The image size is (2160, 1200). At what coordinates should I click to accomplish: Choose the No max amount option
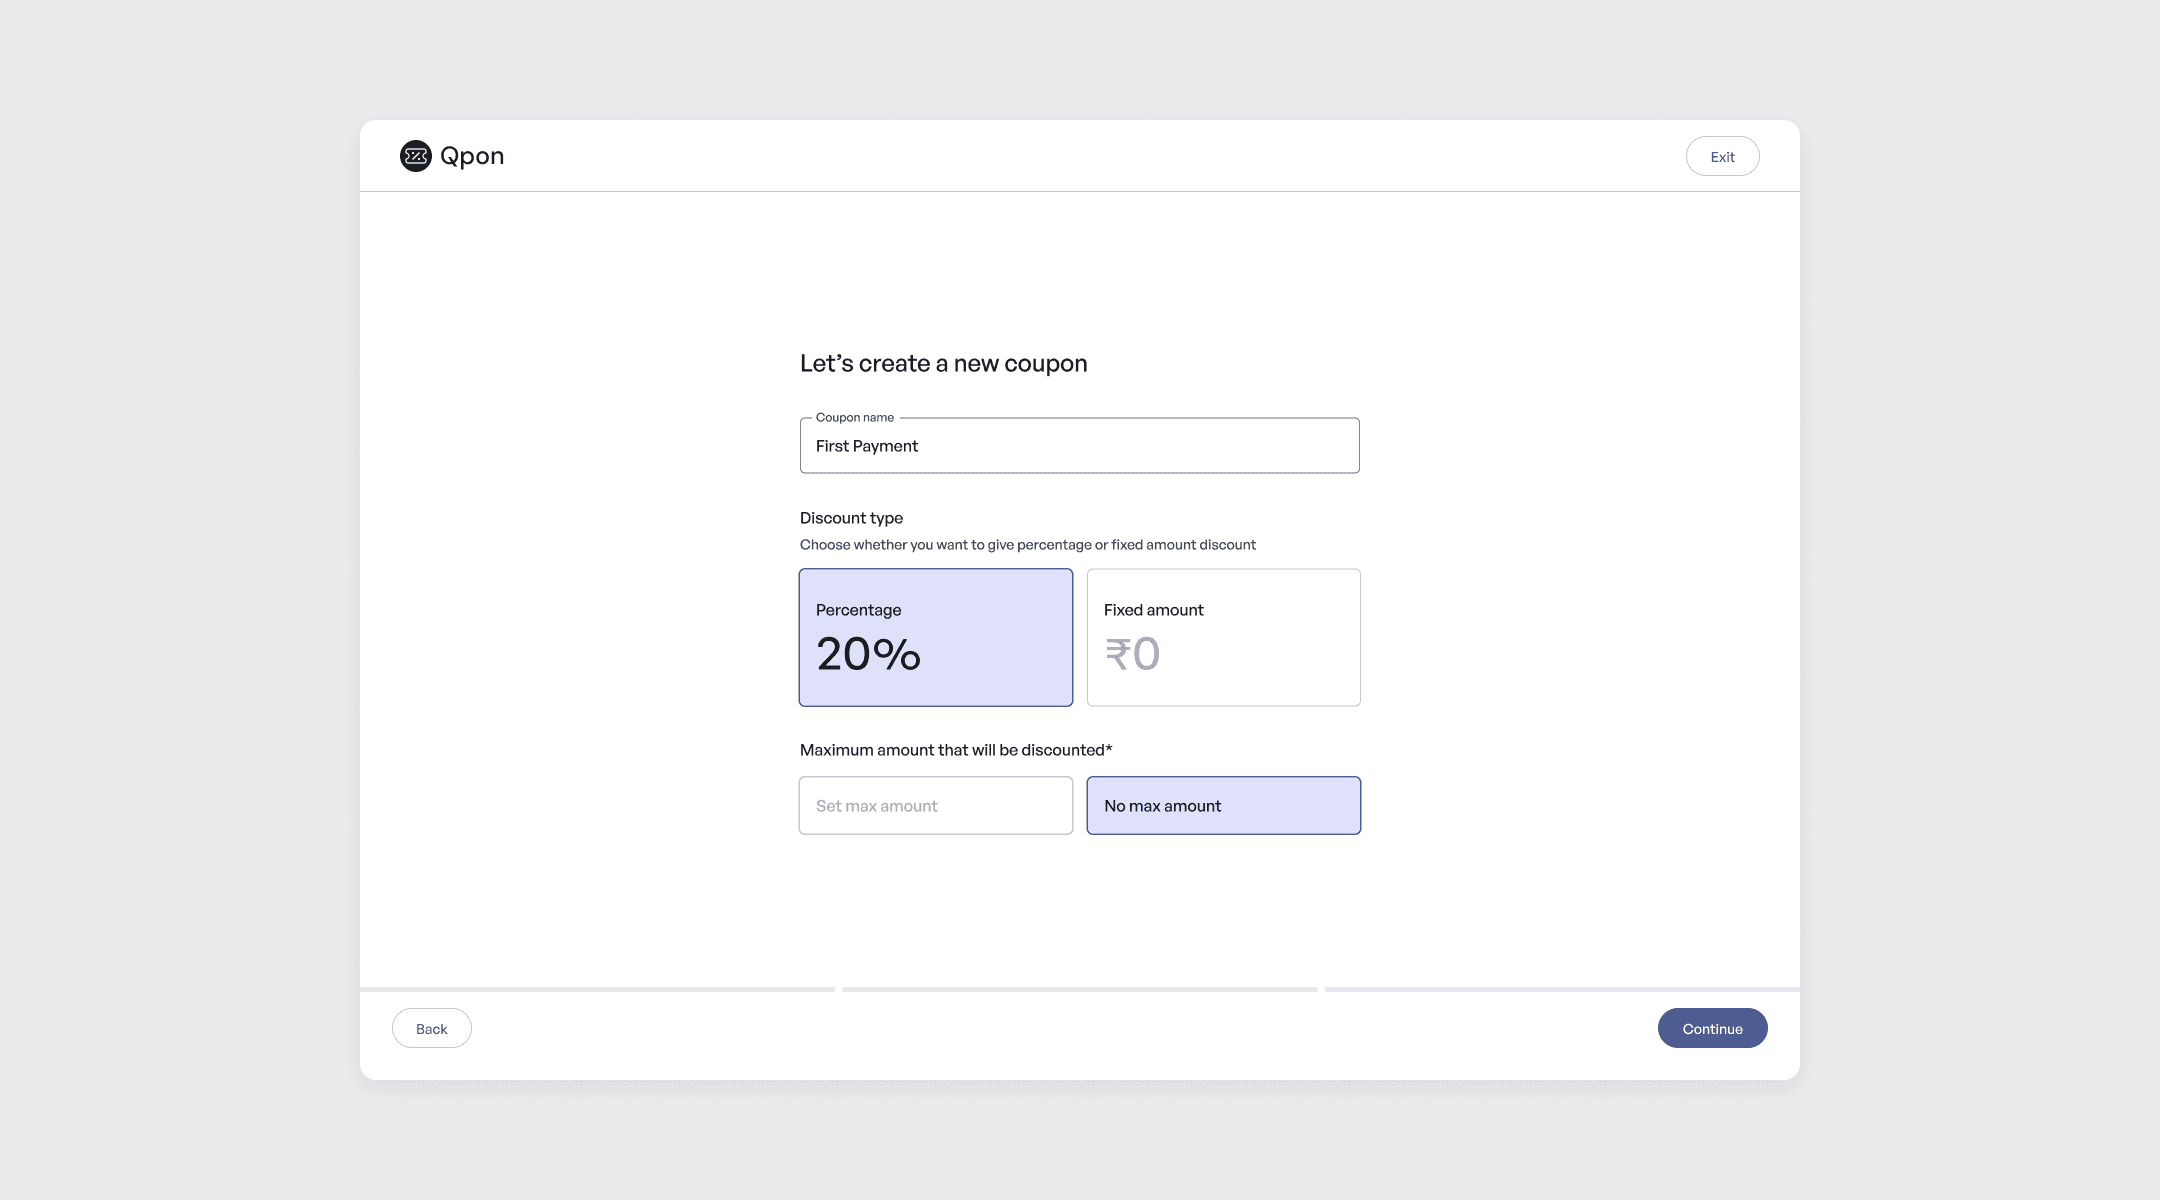coord(1223,806)
